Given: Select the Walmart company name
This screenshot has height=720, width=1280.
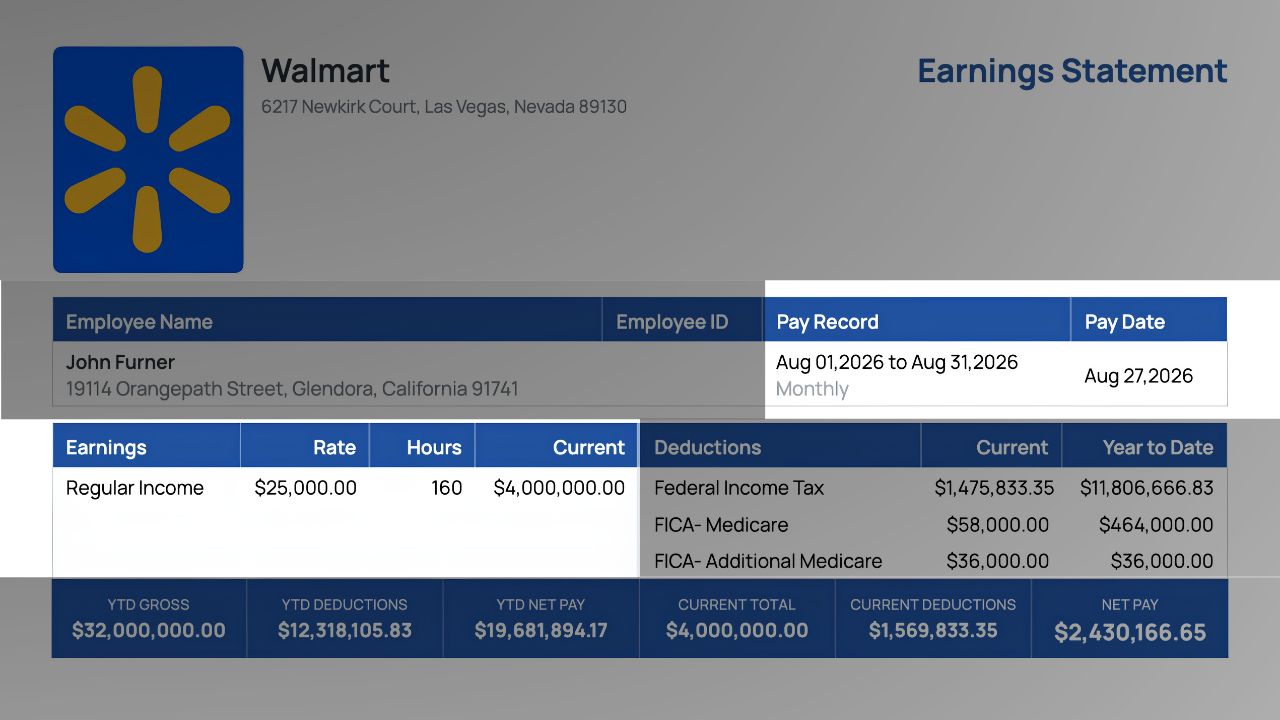Looking at the screenshot, I should click(325, 71).
